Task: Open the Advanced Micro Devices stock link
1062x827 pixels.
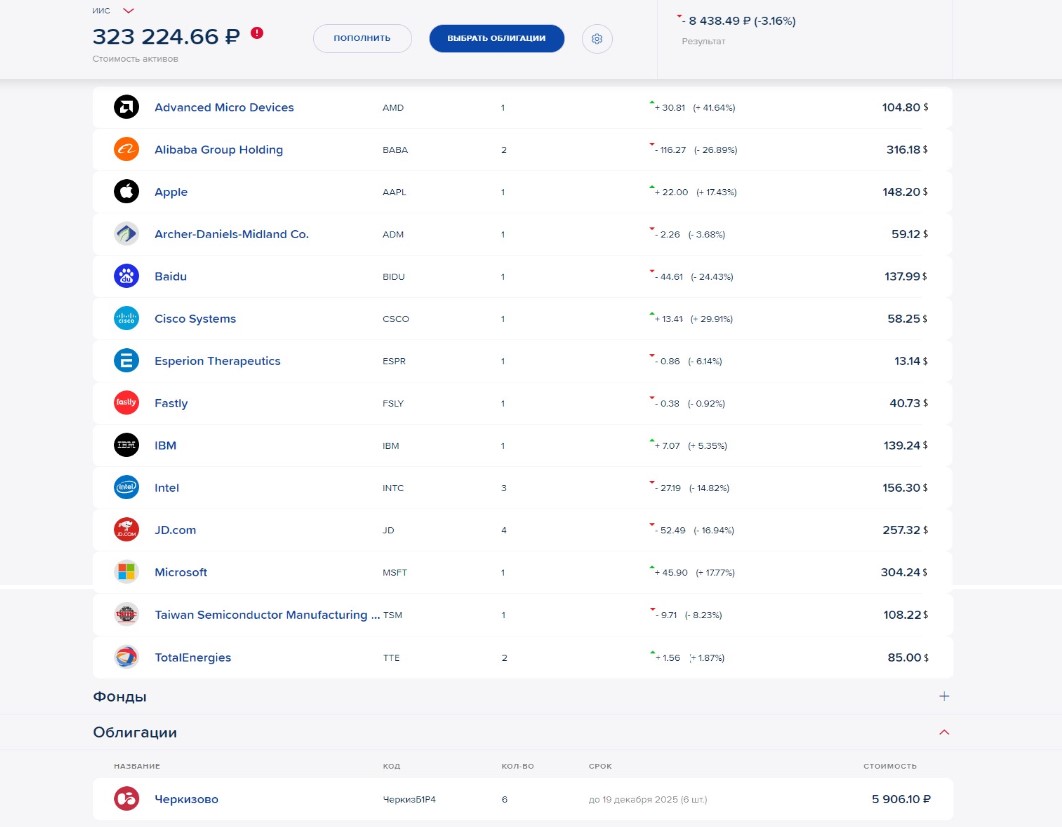Action: pos(224,107)
